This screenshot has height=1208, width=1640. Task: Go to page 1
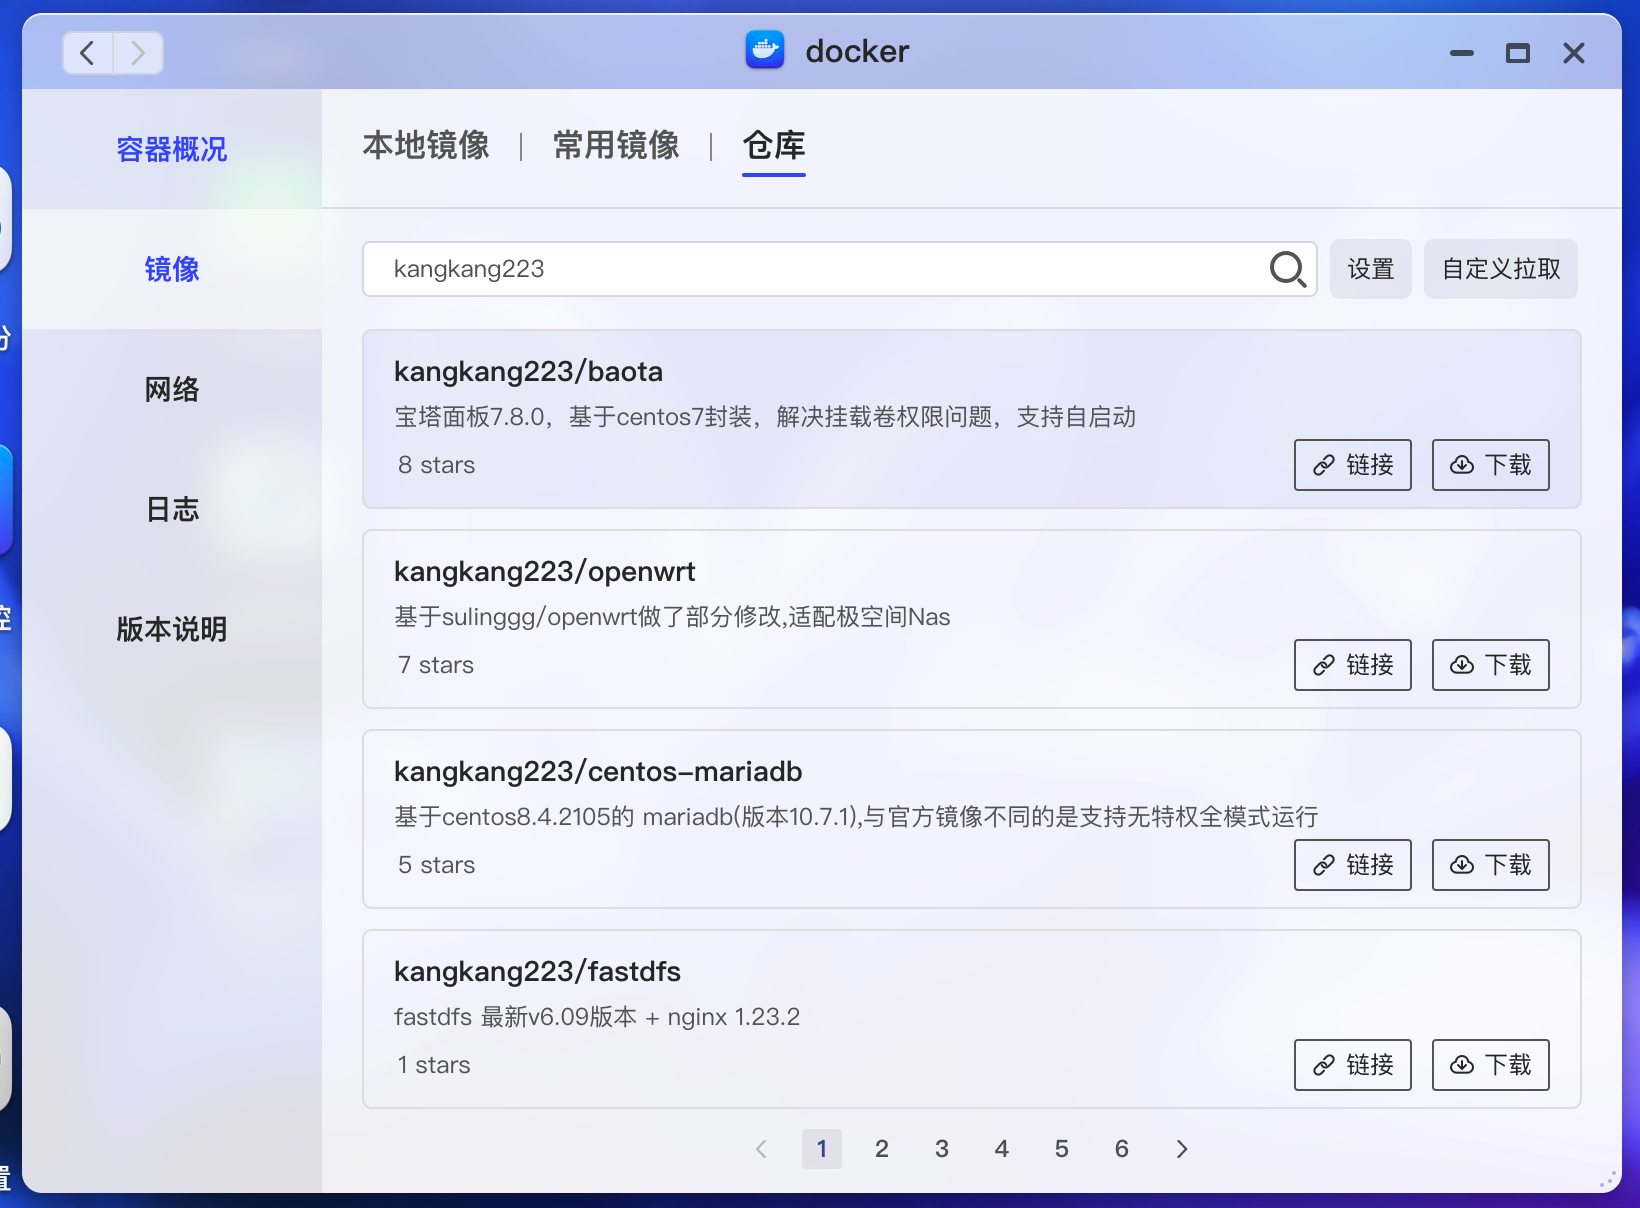click(822, 1149)
